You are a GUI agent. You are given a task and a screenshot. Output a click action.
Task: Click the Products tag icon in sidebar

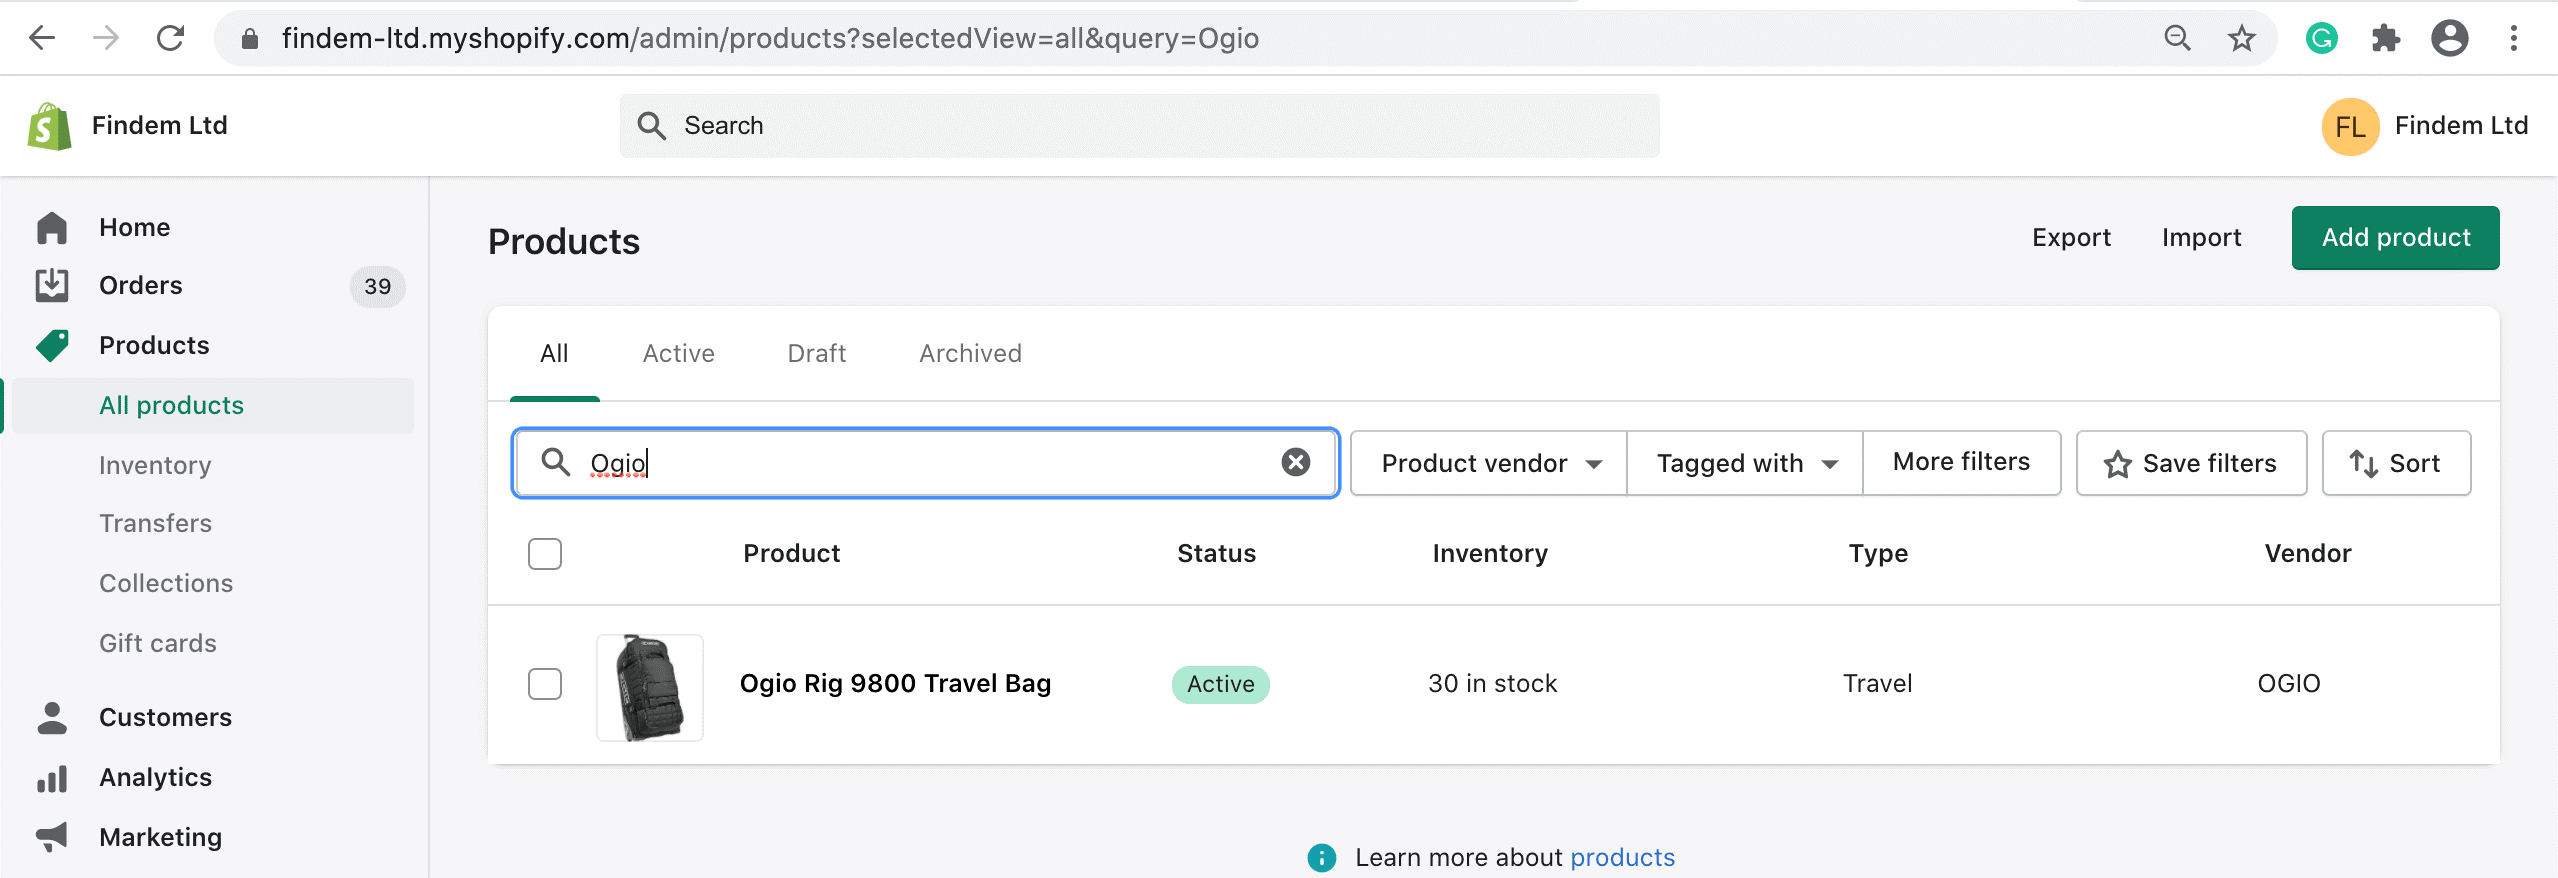pyautogui.click(x=52, y=346)
